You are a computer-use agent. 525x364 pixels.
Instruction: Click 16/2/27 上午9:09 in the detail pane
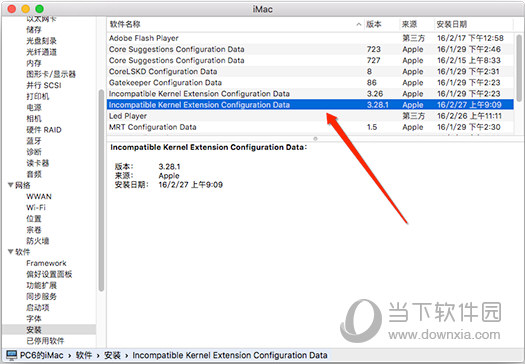tap(191, 185)
